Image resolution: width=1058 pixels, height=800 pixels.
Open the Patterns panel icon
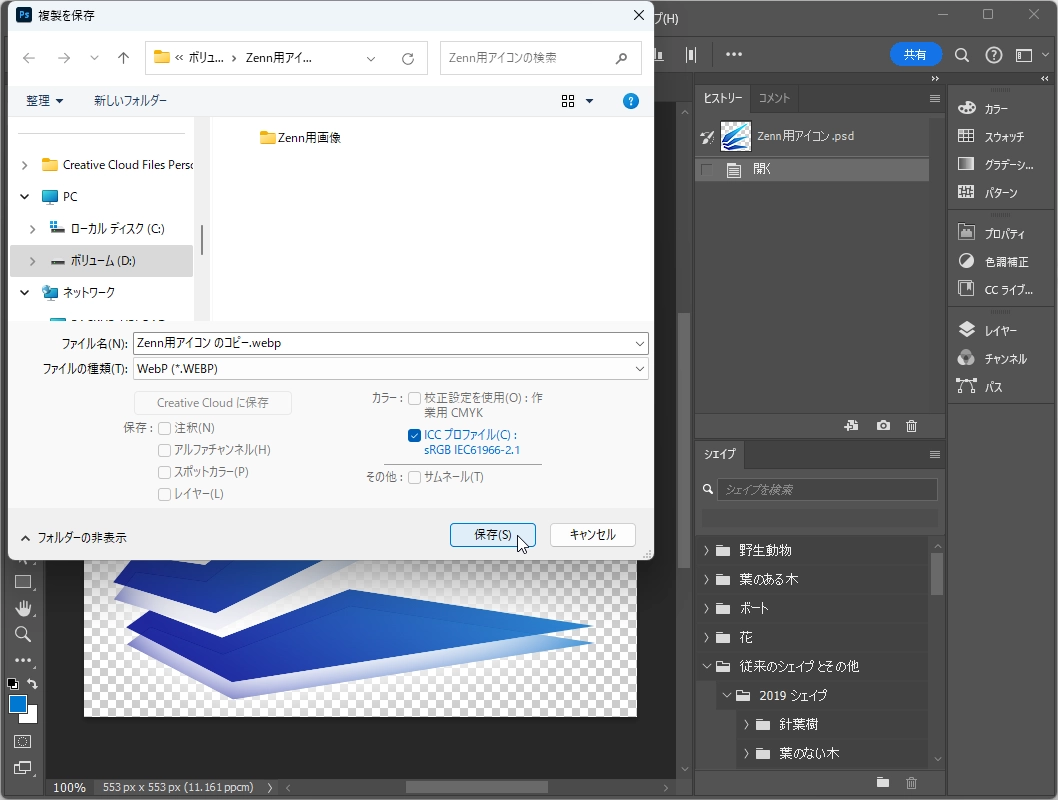pyautogui.click(x=966, y=192)
